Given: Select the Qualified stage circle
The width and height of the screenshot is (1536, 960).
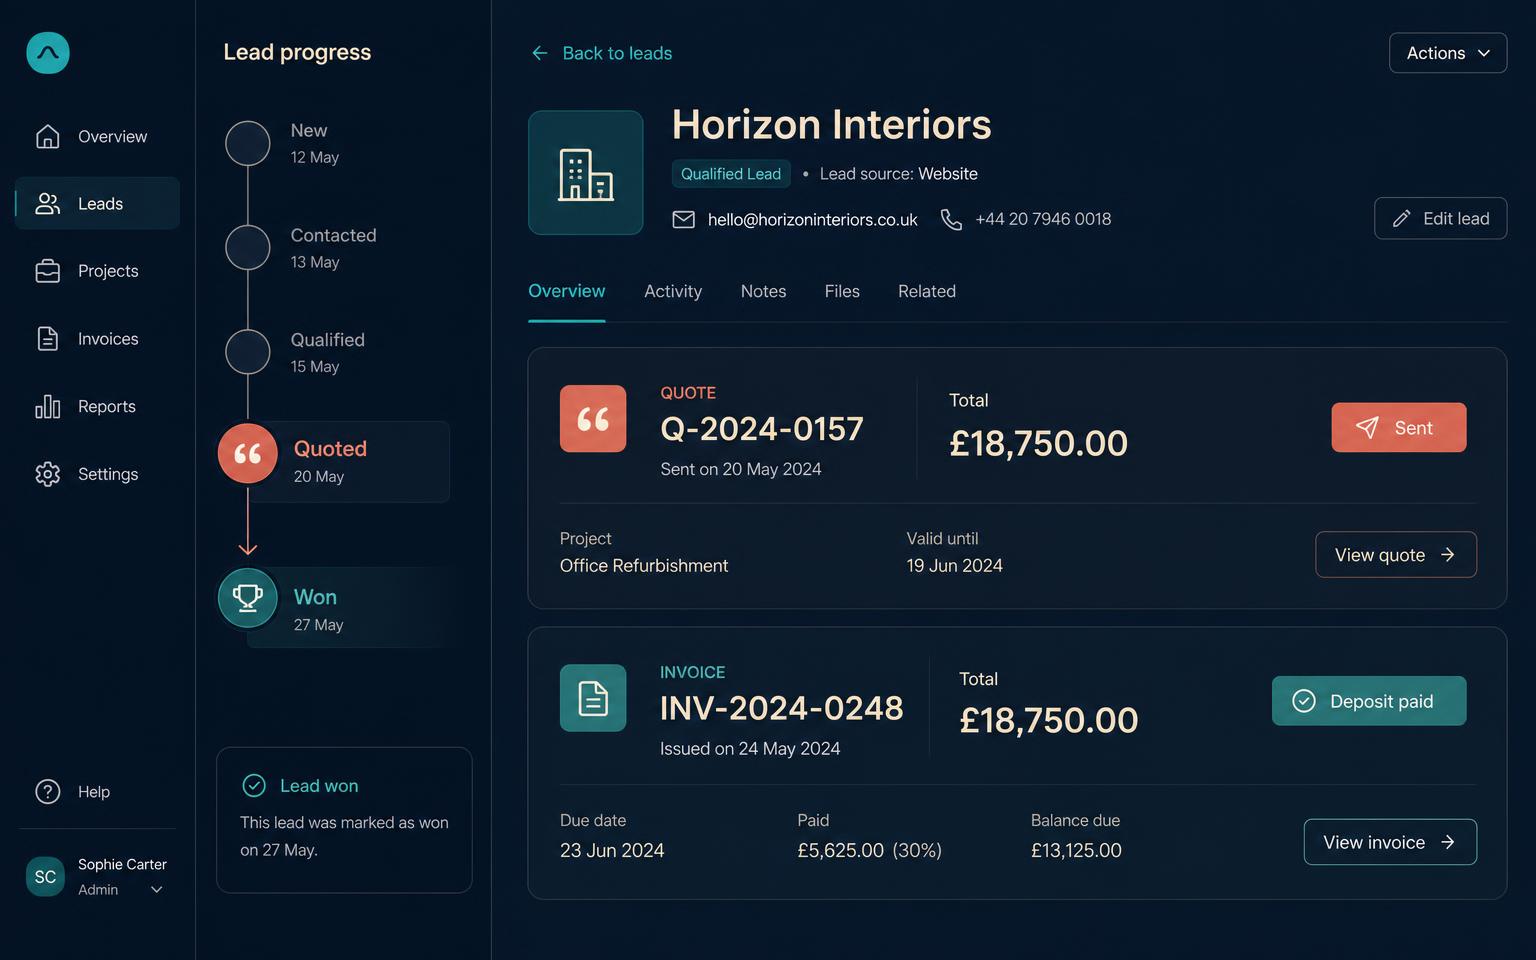Looking at the screenshot, I should [x=248, y=352].
